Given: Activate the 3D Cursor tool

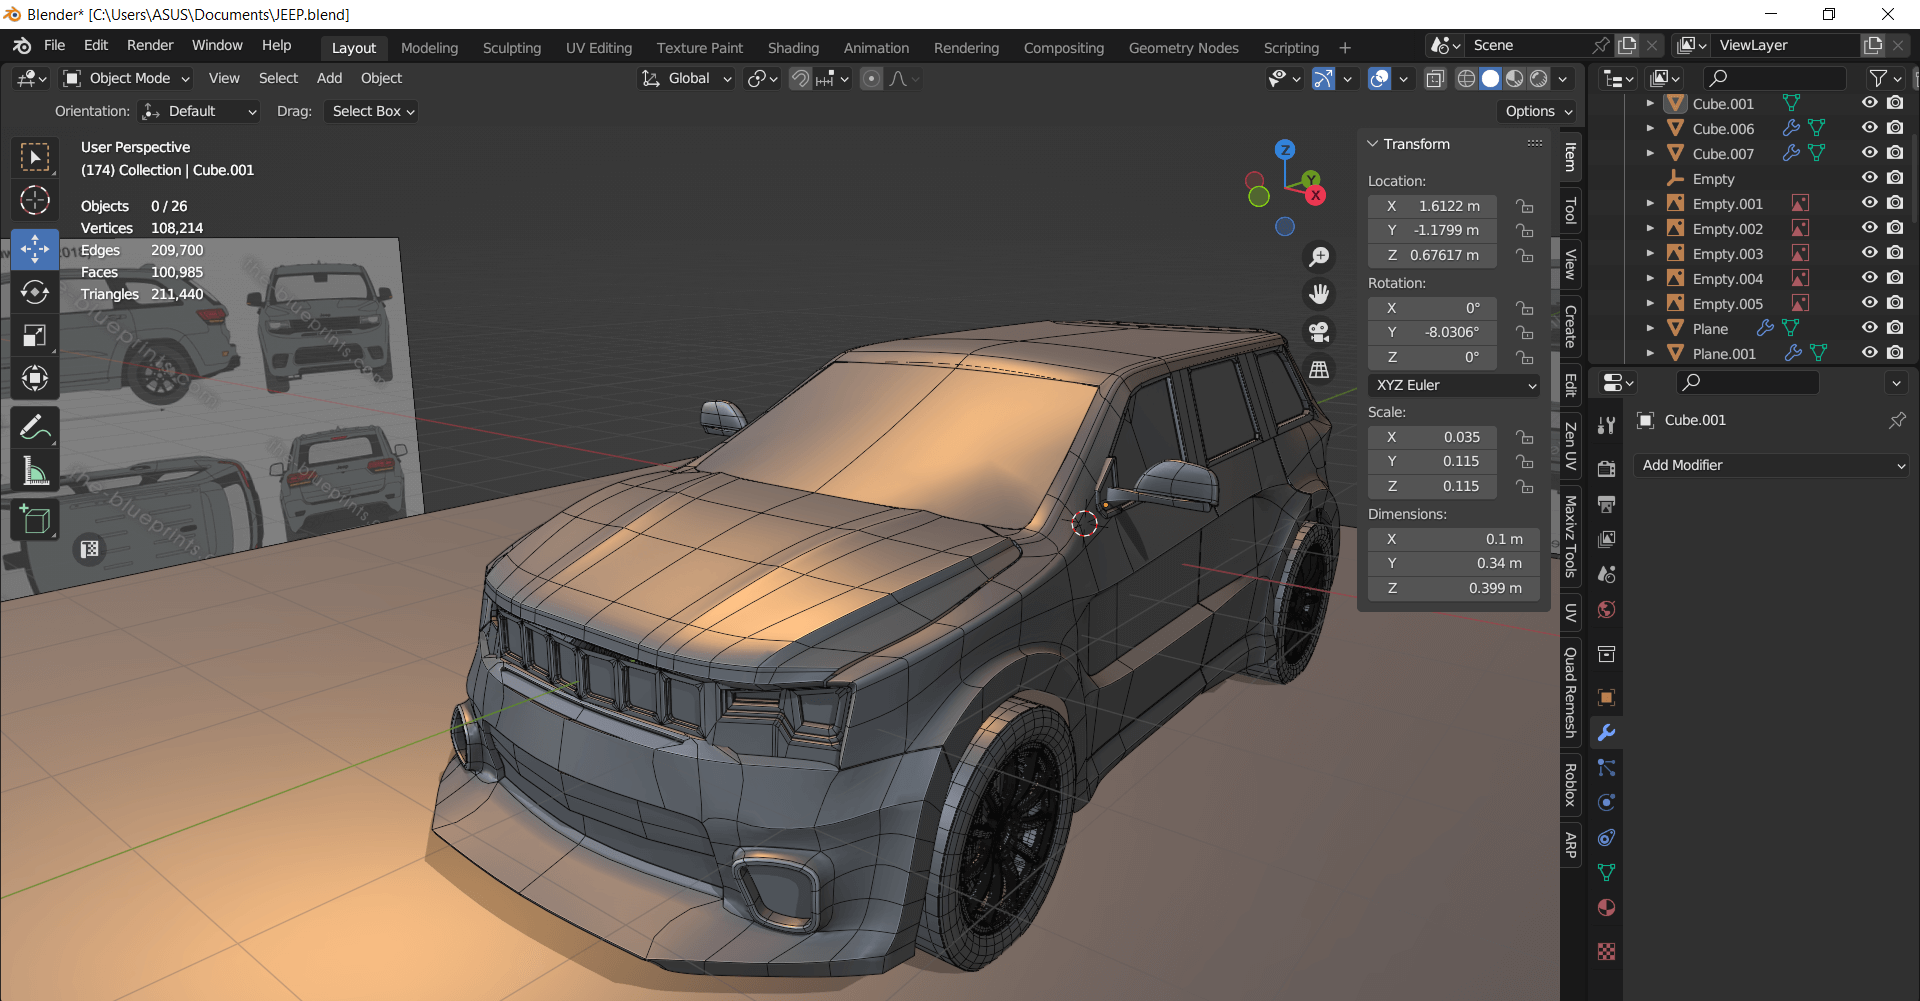Looking at the screenshot, I should pyautogui.click(x=35, y=201).
